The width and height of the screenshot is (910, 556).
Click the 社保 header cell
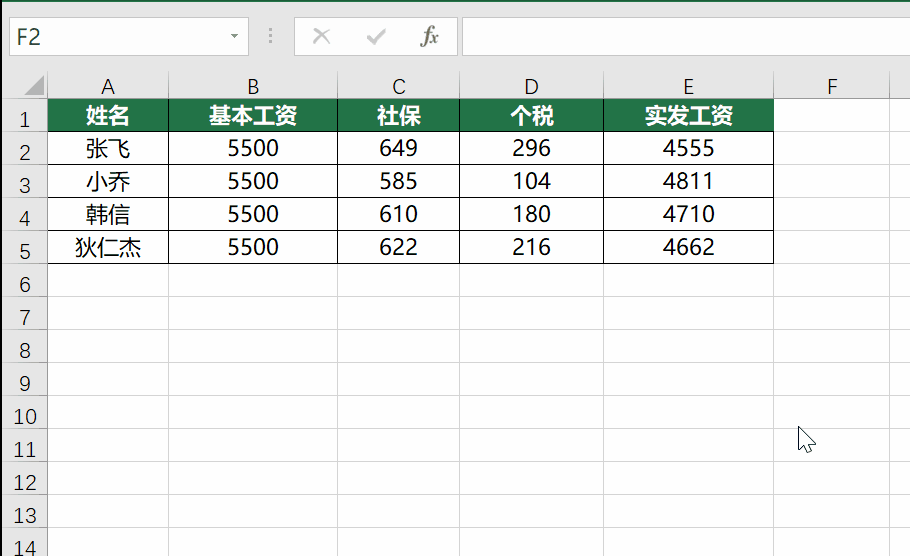pyautogui.click(x=398, y=115)
